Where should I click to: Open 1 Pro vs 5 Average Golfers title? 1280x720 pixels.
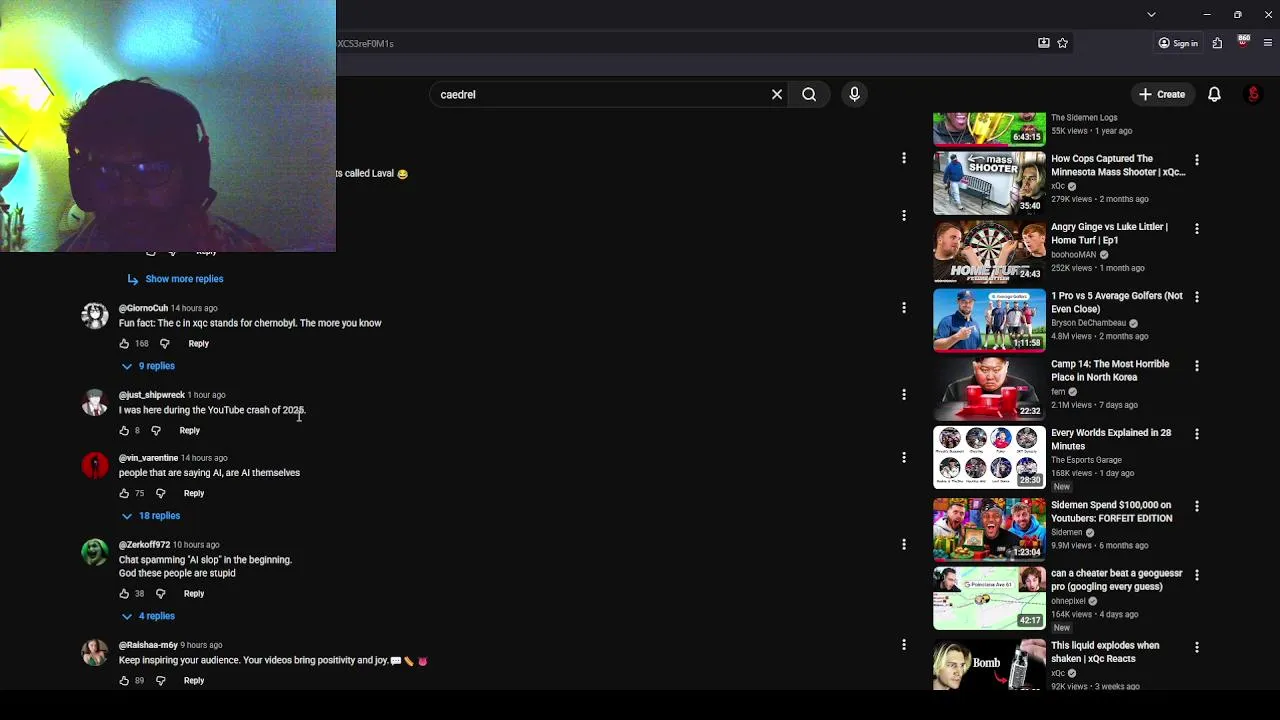tap(1116, 302)
